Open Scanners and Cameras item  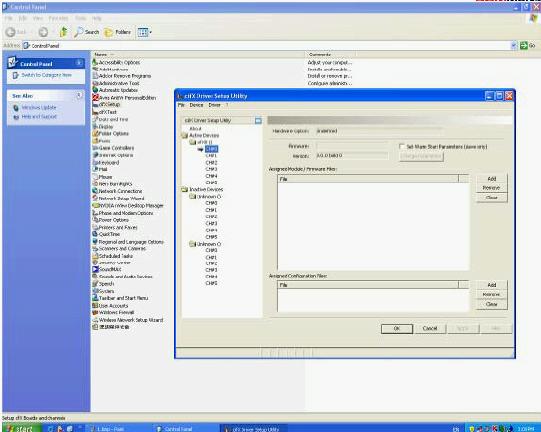[119, 249]
